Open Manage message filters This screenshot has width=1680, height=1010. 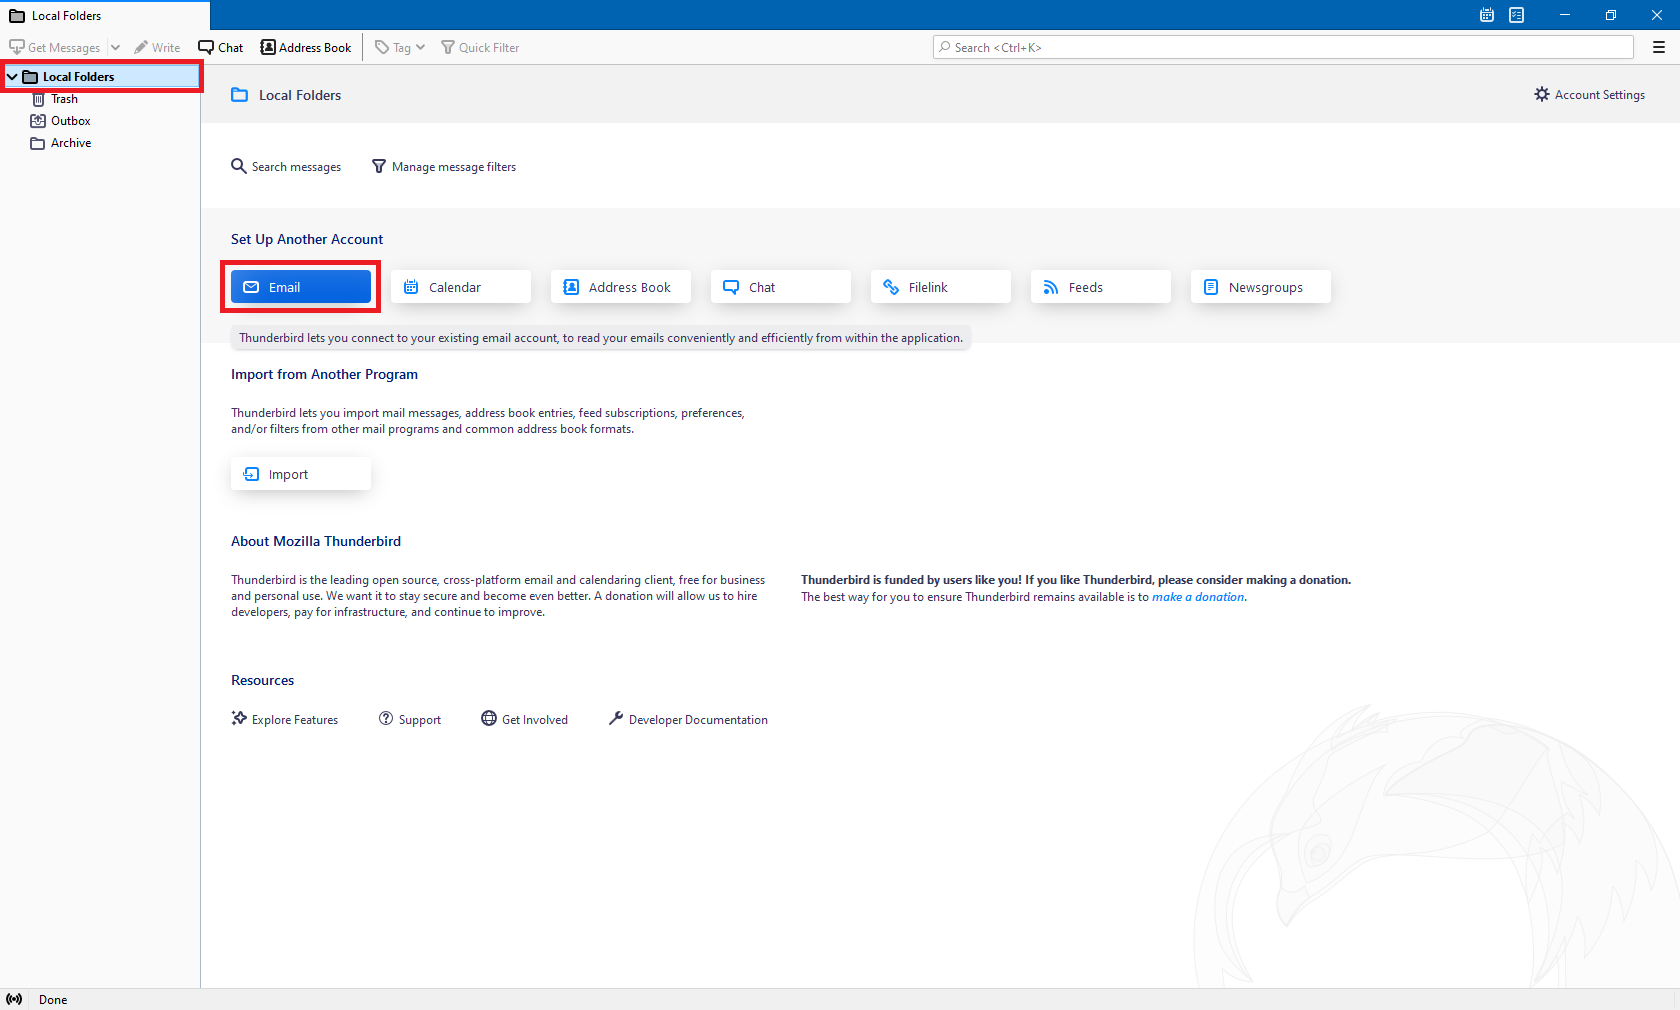[444, 167]
